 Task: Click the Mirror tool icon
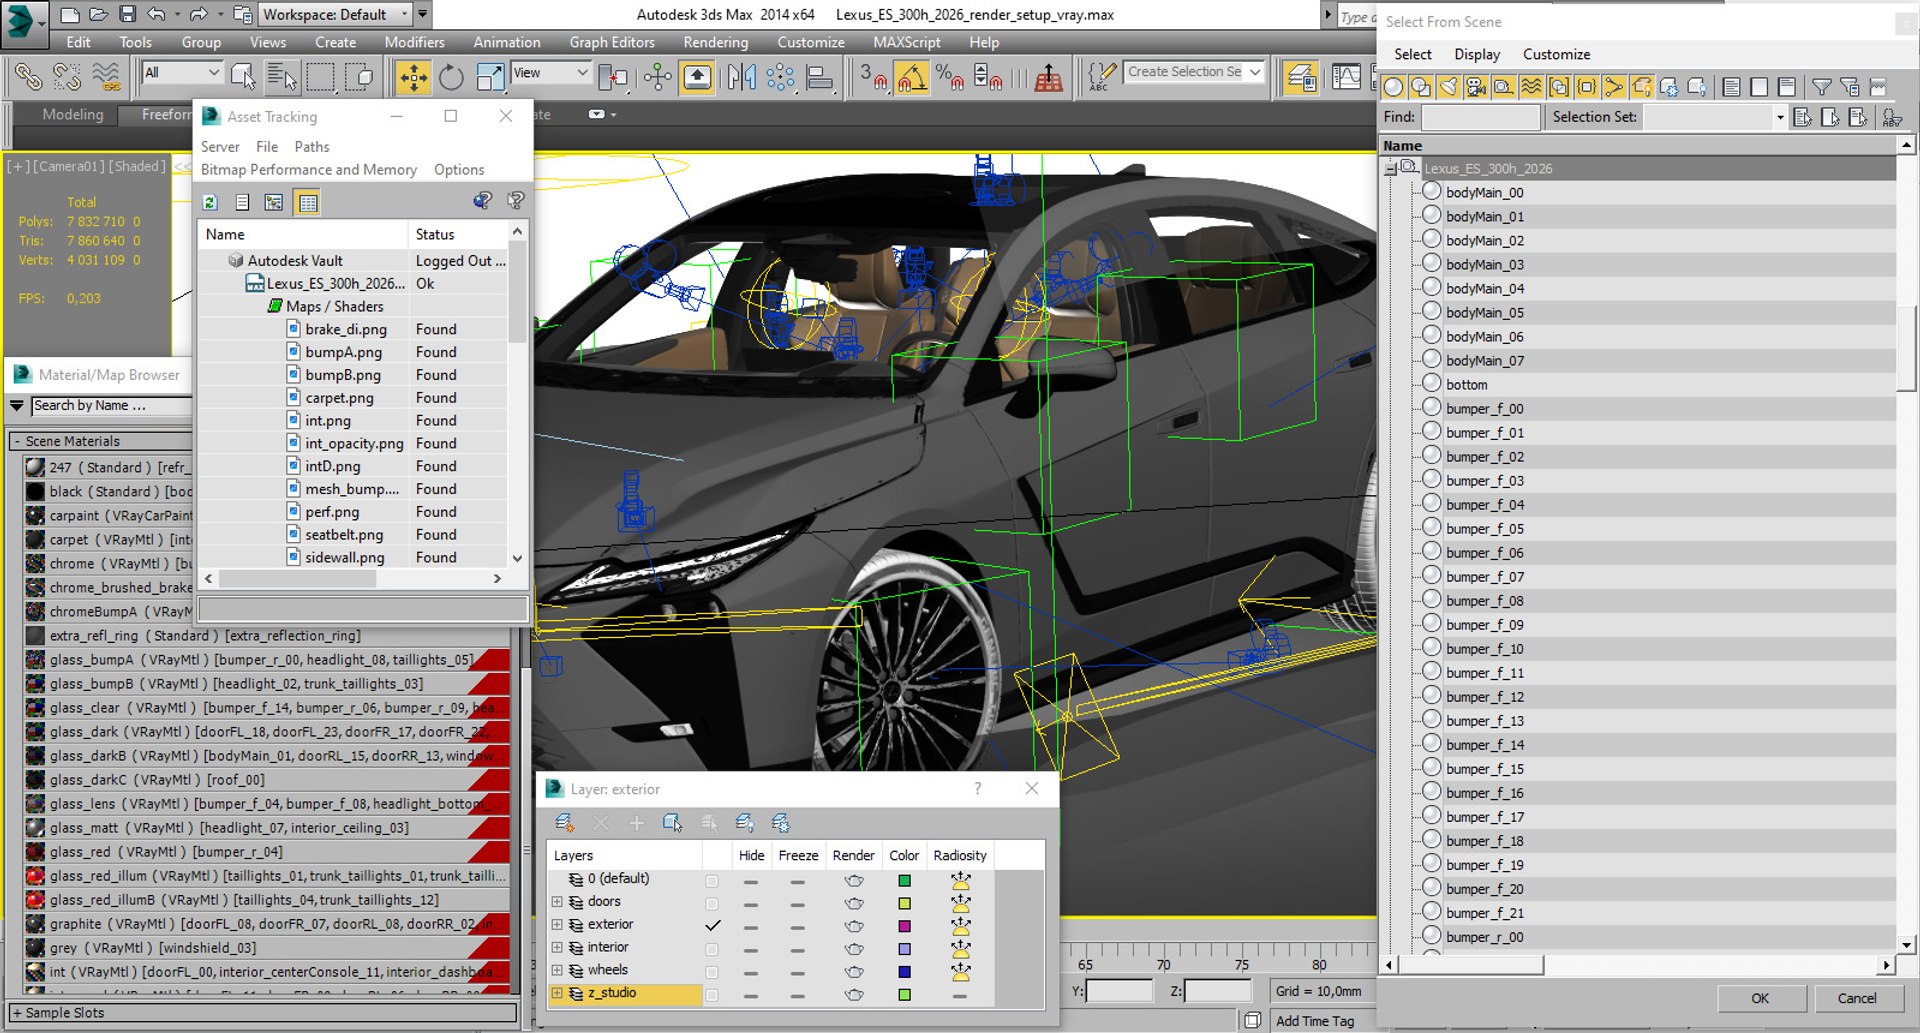pos(741,77)
